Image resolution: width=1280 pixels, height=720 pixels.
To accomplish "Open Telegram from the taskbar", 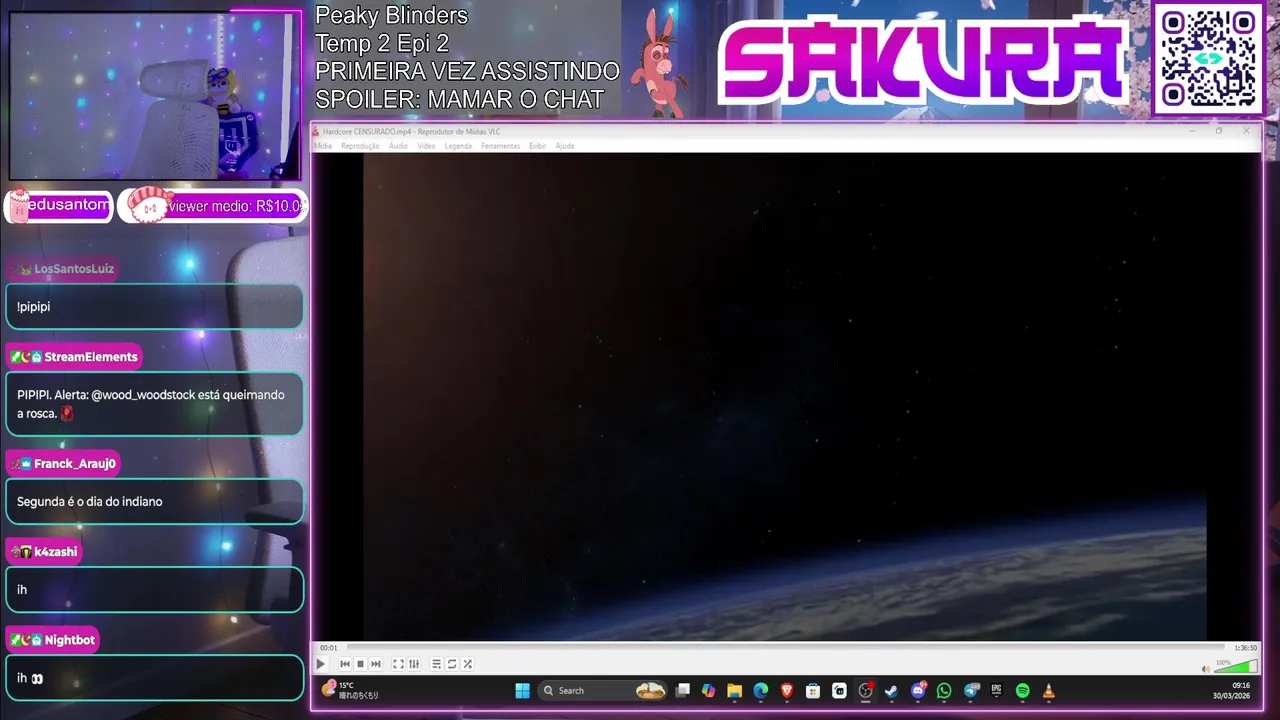I will [971, 690].
